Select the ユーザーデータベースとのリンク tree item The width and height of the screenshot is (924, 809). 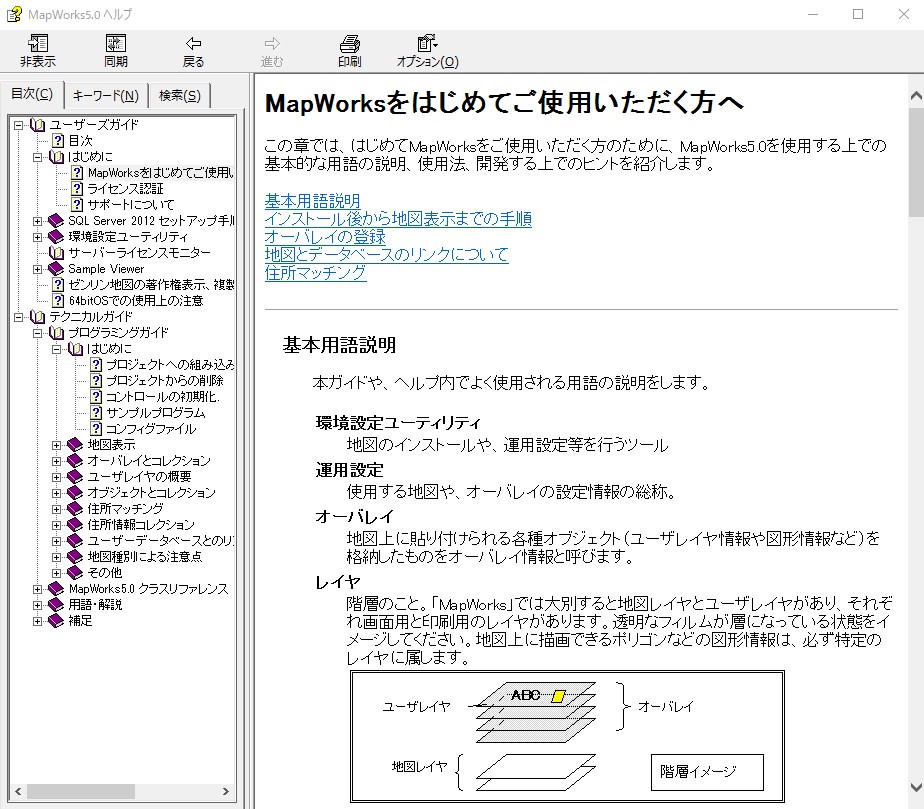click(160, 540)
